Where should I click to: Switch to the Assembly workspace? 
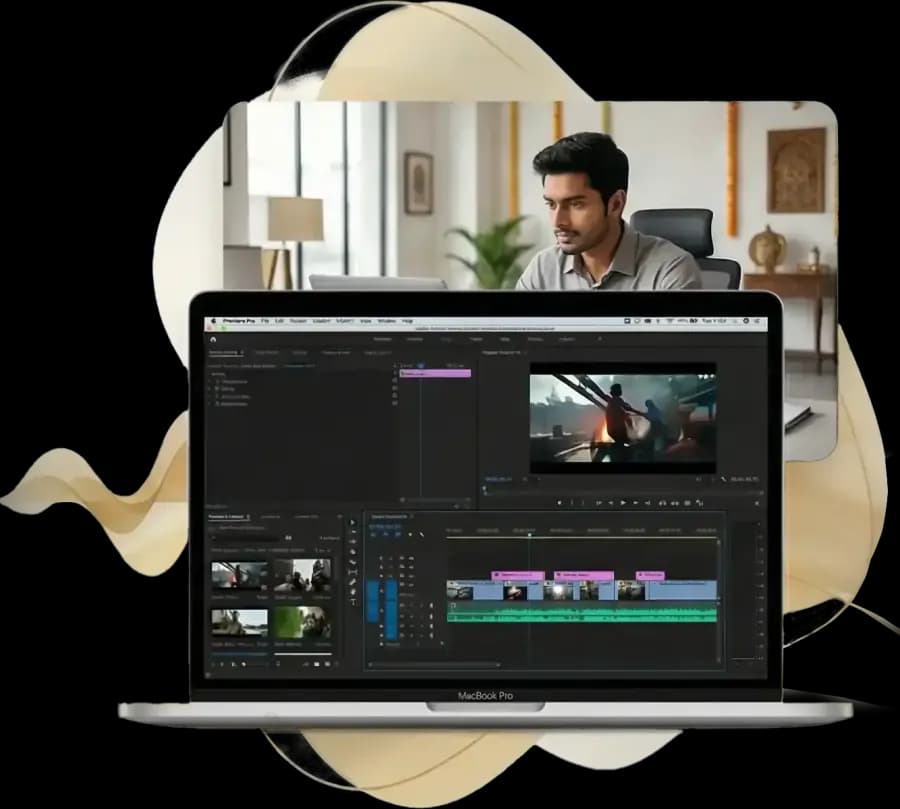[x=415, y=339]
